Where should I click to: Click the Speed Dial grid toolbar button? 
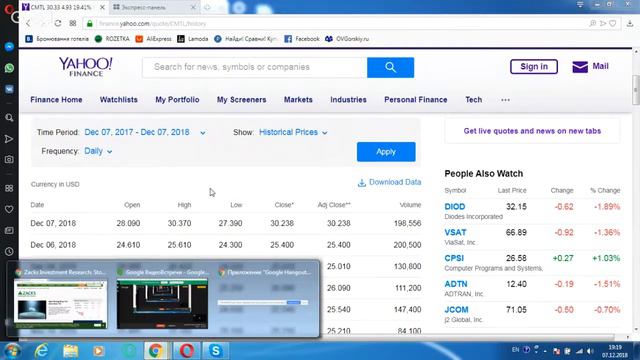pos(73,23)
